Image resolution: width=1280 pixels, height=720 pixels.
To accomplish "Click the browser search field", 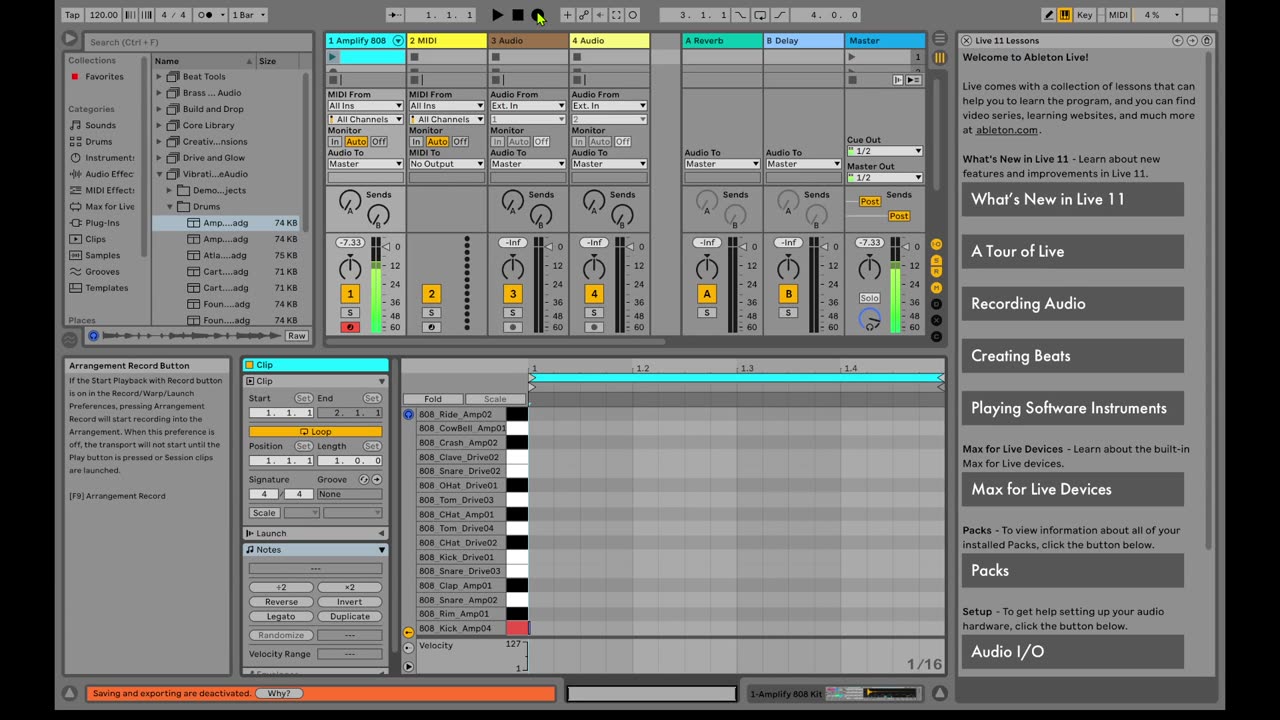I will 197,42.
